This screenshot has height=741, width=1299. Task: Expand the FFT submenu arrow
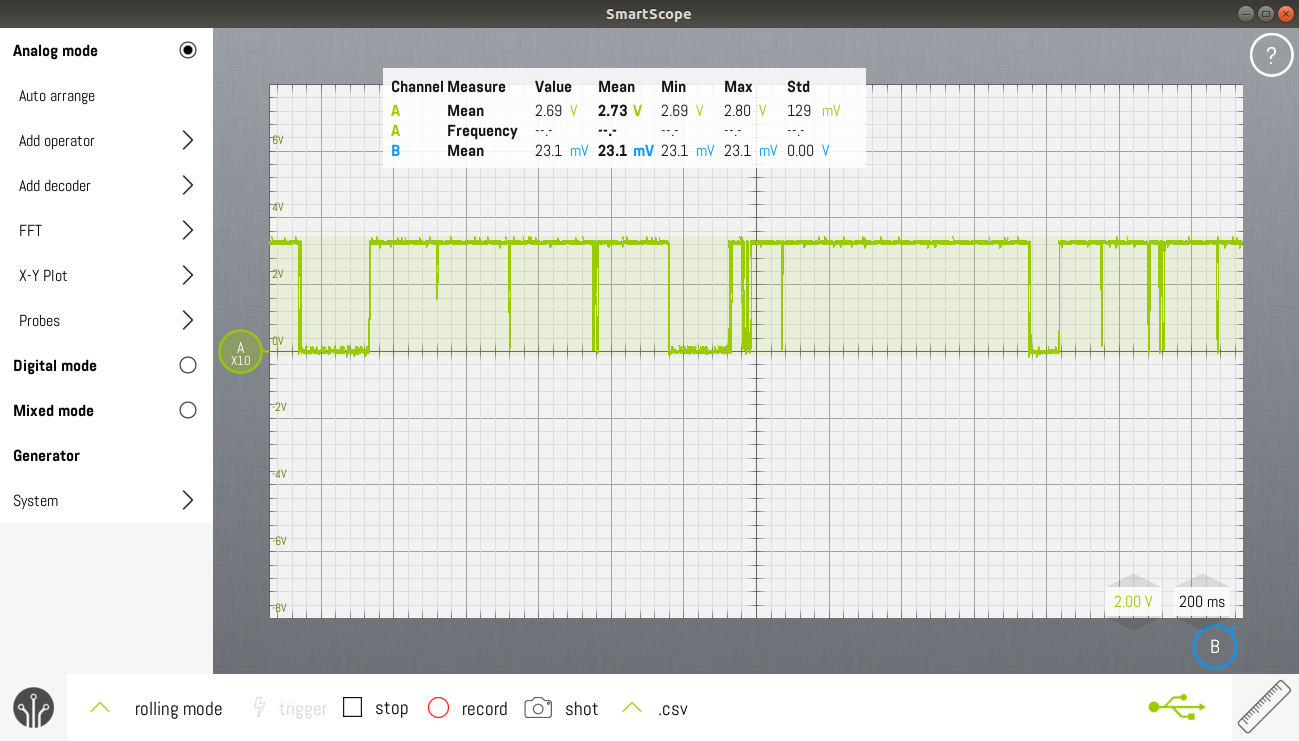(x=188, y=230)
